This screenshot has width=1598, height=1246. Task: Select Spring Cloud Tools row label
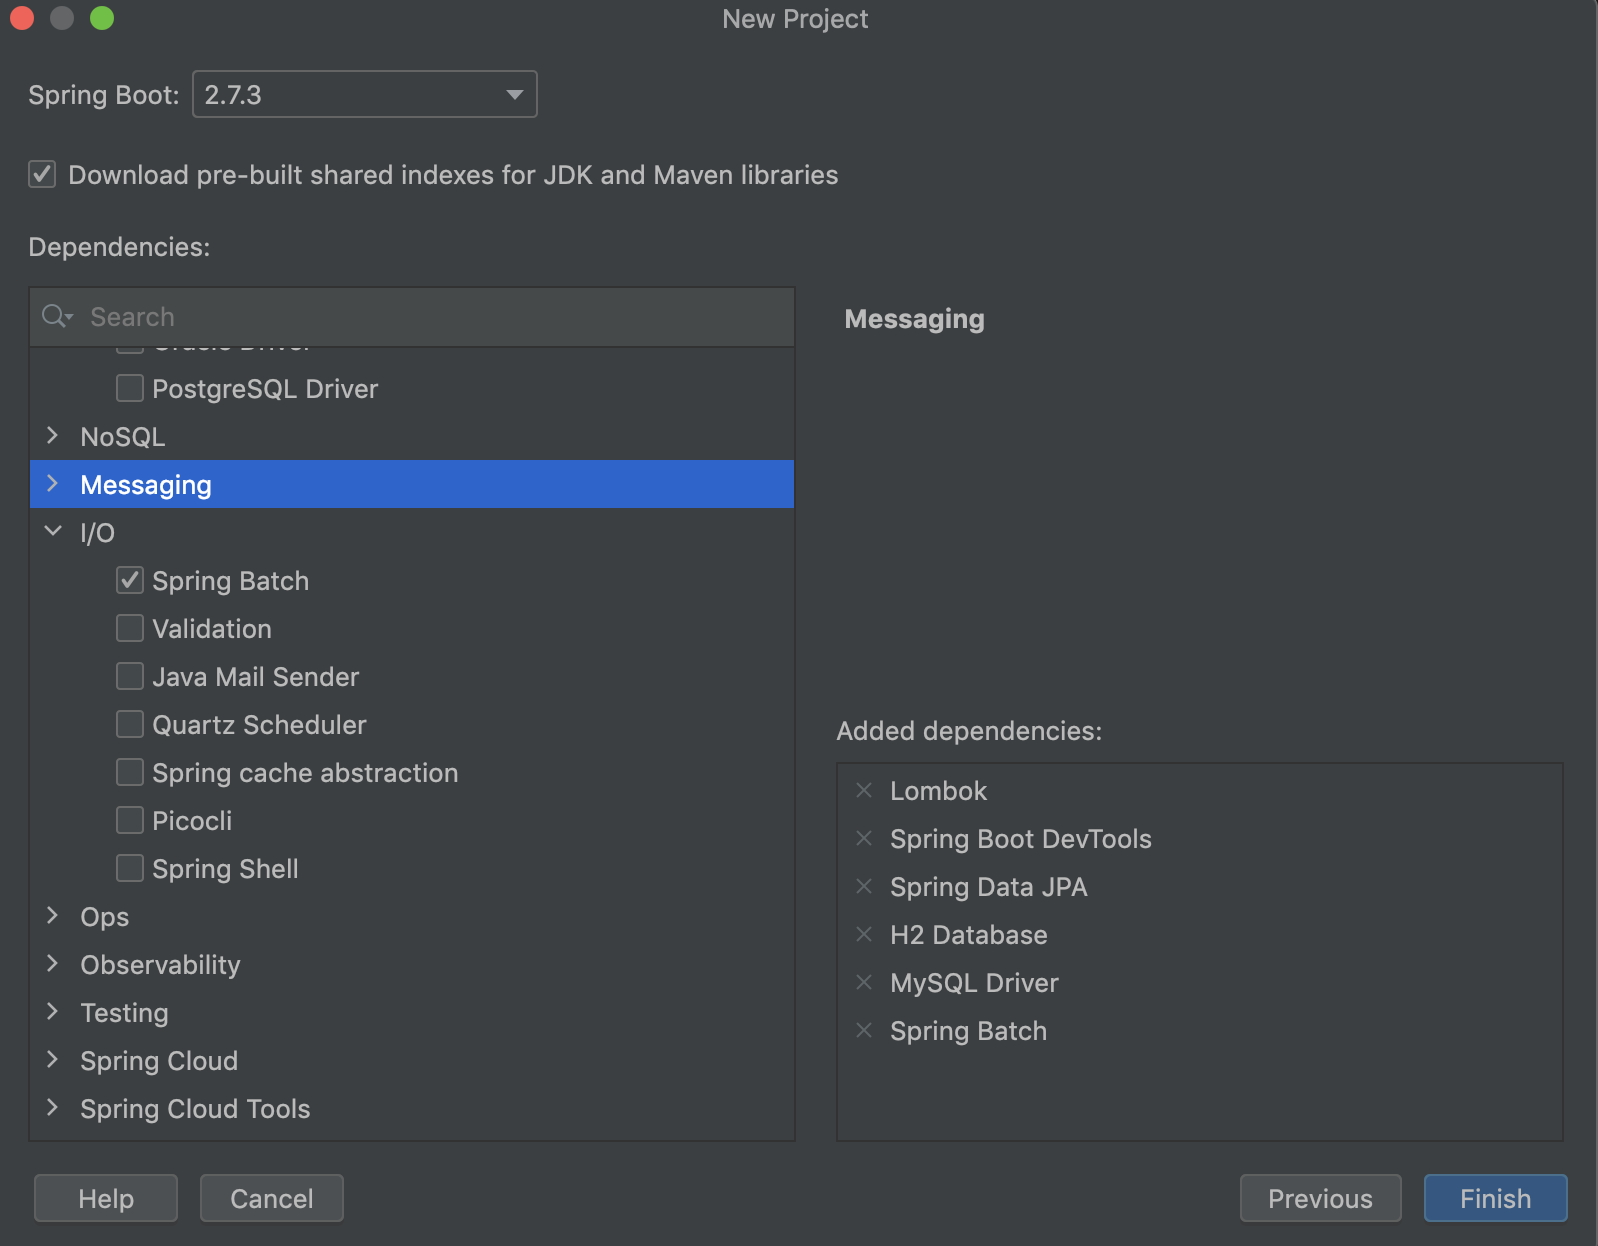(195, 1108)
